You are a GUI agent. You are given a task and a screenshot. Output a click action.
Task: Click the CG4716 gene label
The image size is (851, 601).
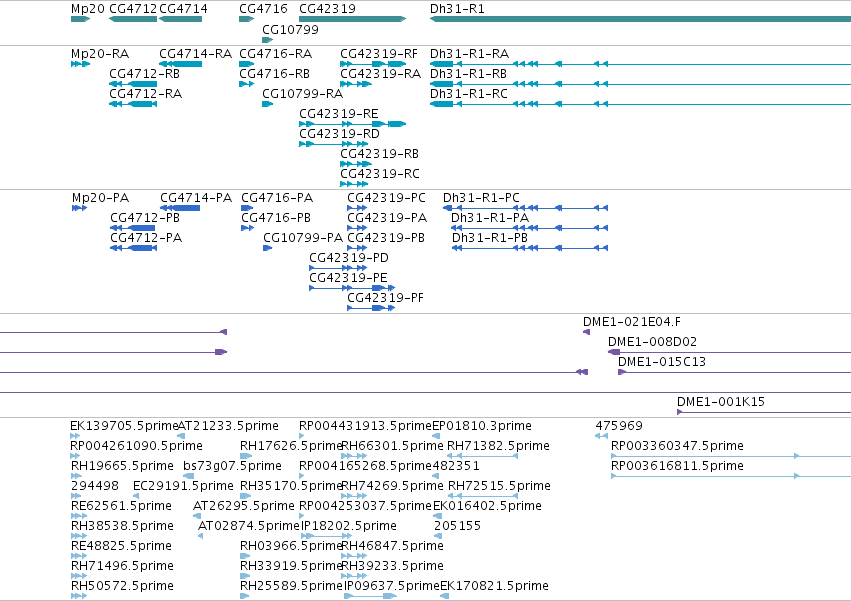click(263, 9)
